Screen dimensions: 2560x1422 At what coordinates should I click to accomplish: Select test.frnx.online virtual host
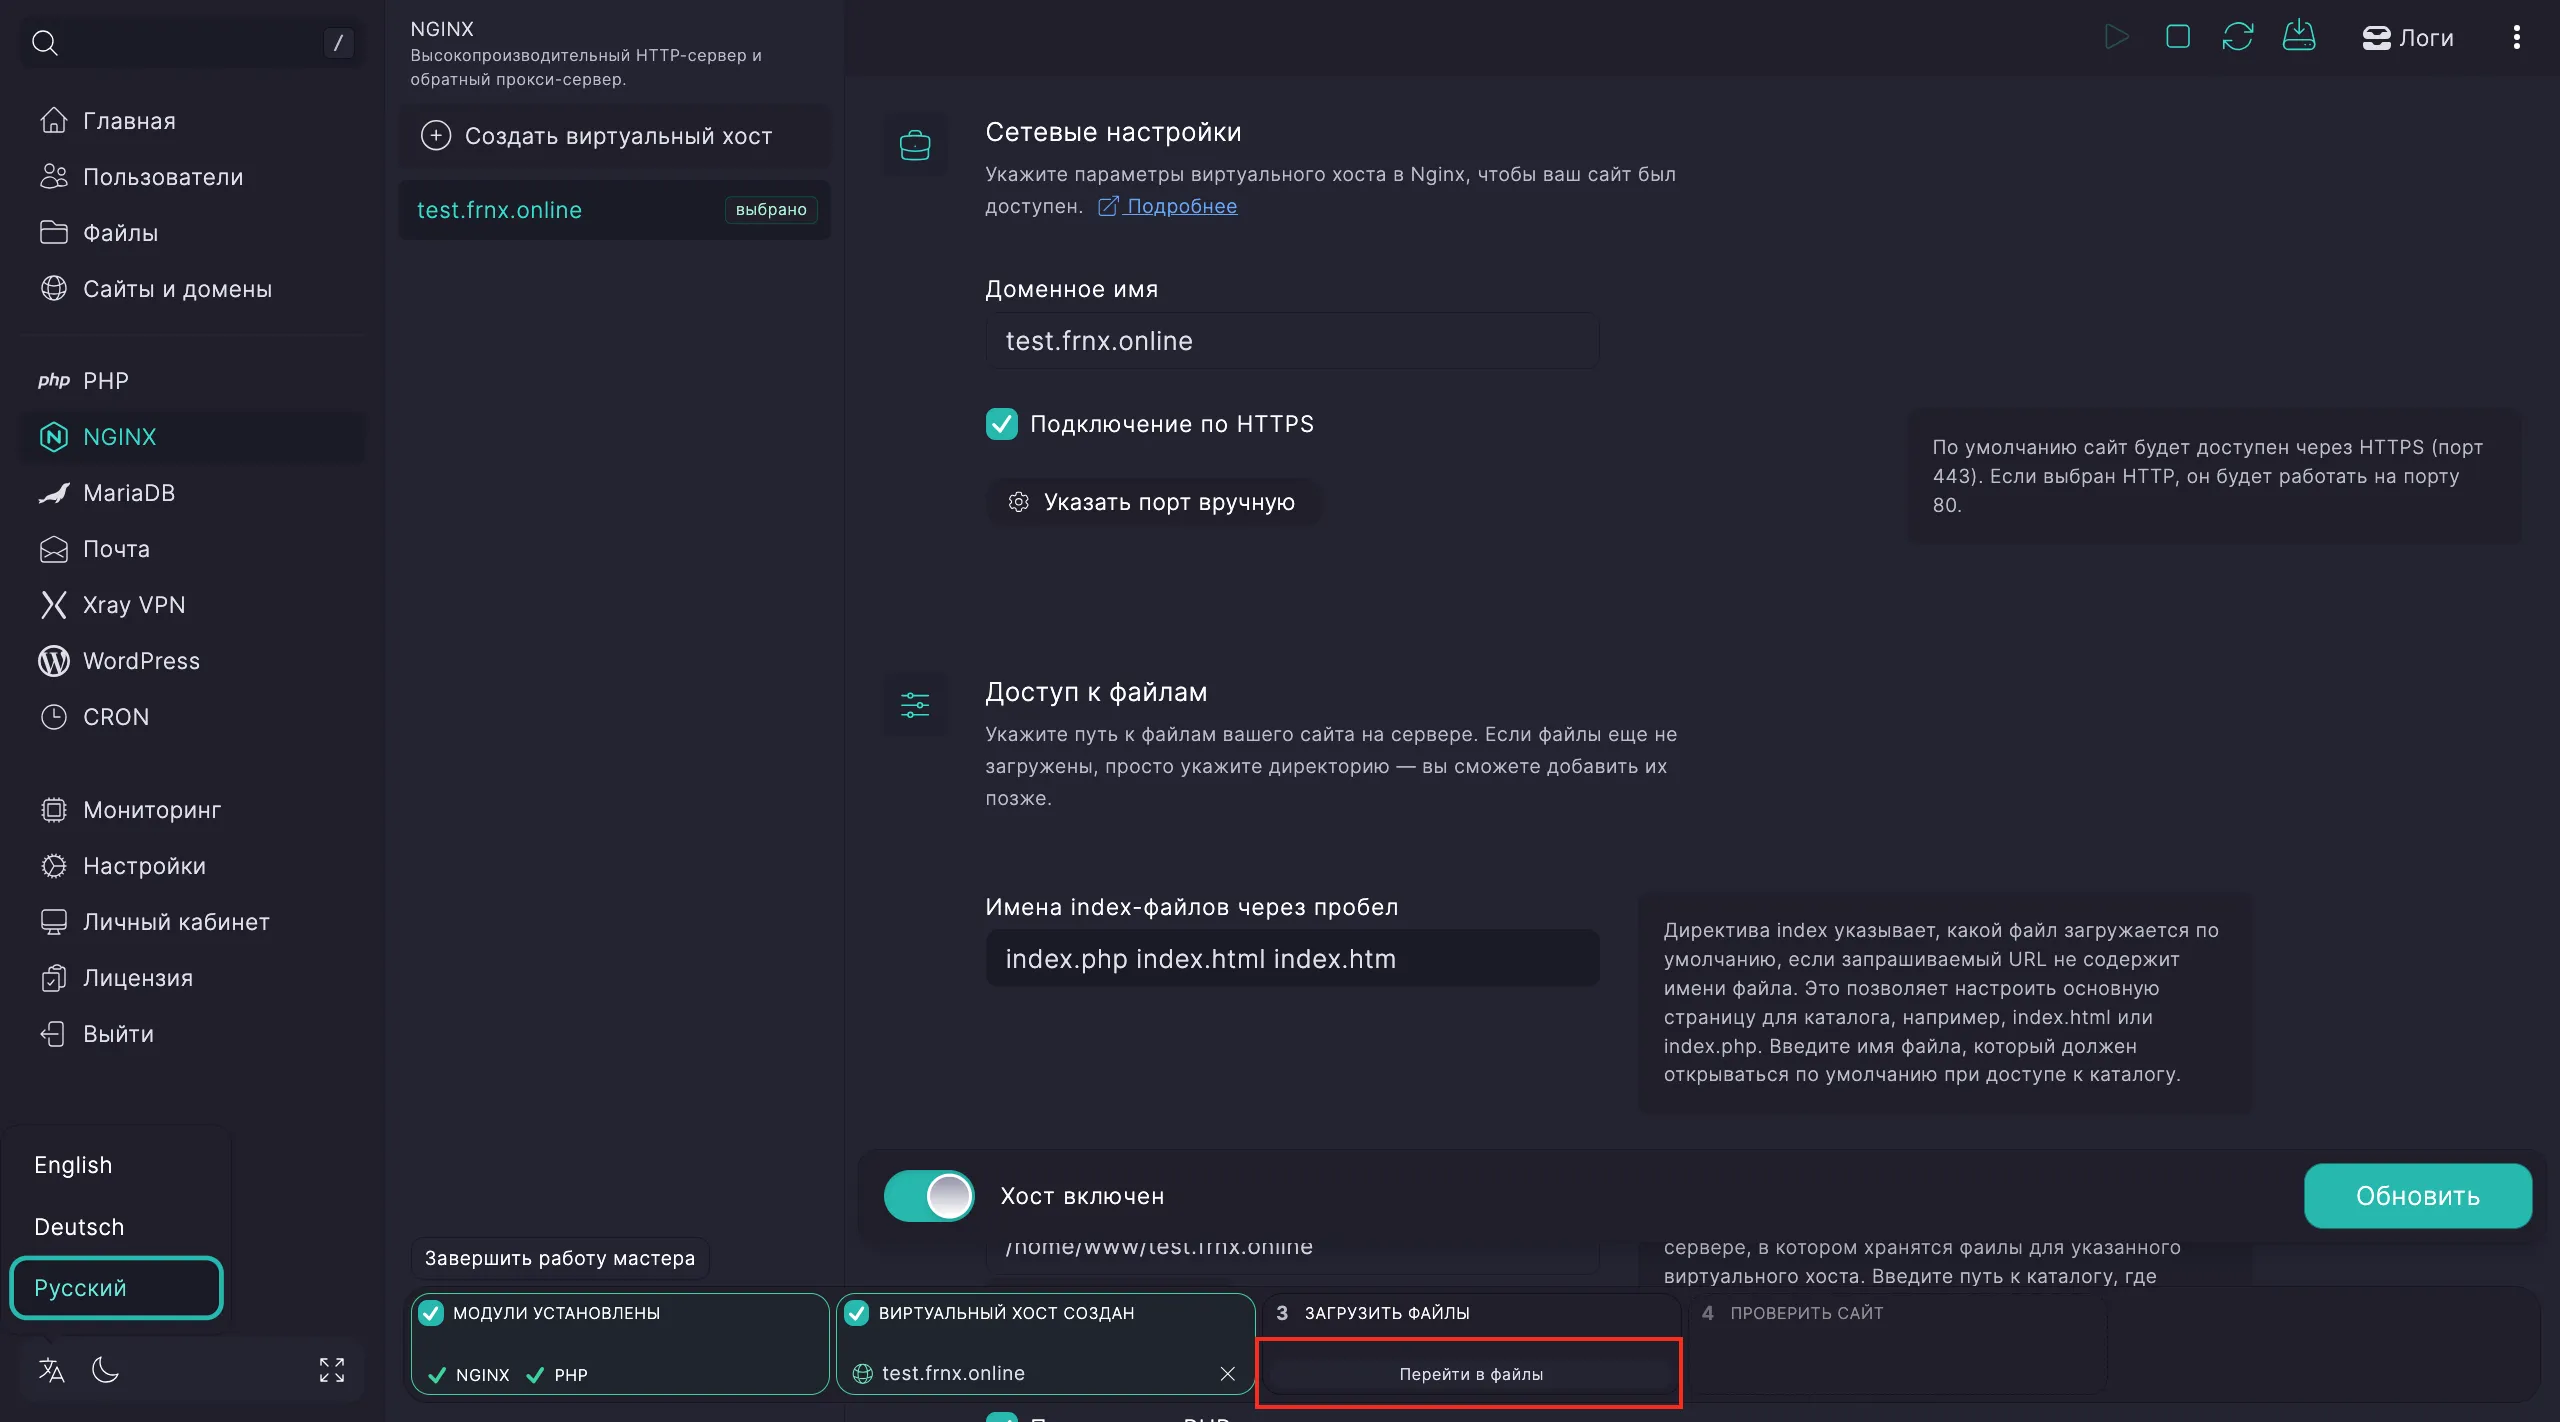(614, 210)
